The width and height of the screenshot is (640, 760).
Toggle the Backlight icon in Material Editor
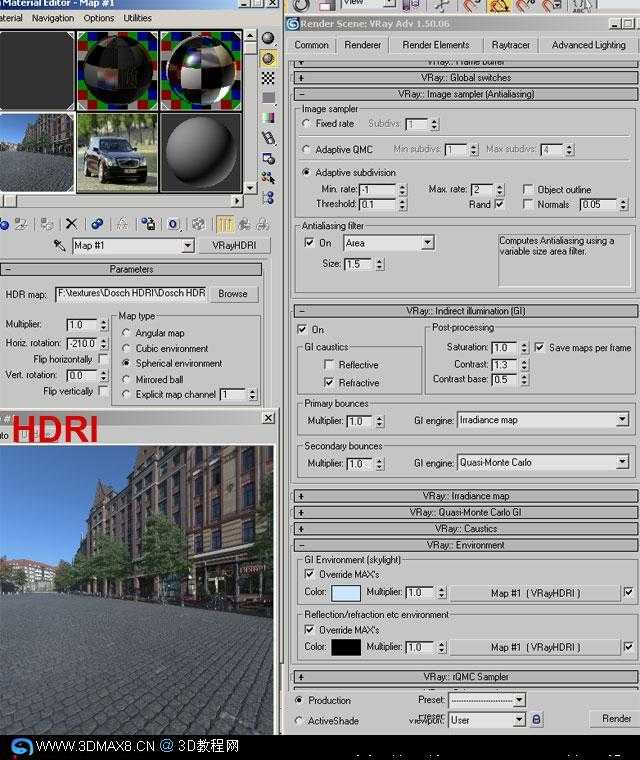click(x=268, y=59)
